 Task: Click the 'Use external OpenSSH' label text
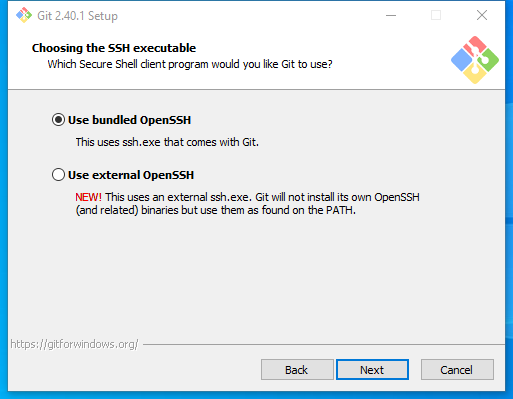tap(131, 175)
